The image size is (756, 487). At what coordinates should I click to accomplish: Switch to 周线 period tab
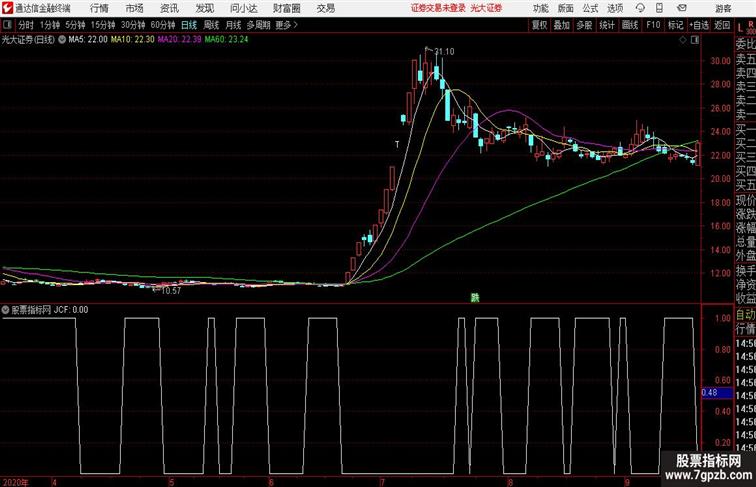[x=211, y=25]
